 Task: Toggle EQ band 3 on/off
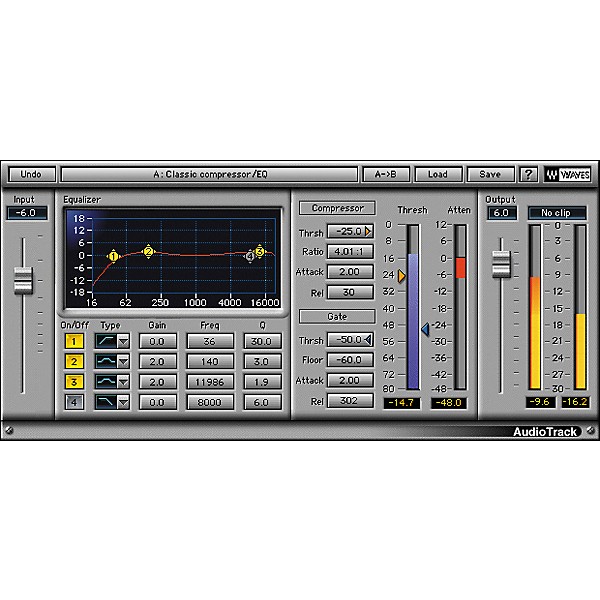click(74, 382)
